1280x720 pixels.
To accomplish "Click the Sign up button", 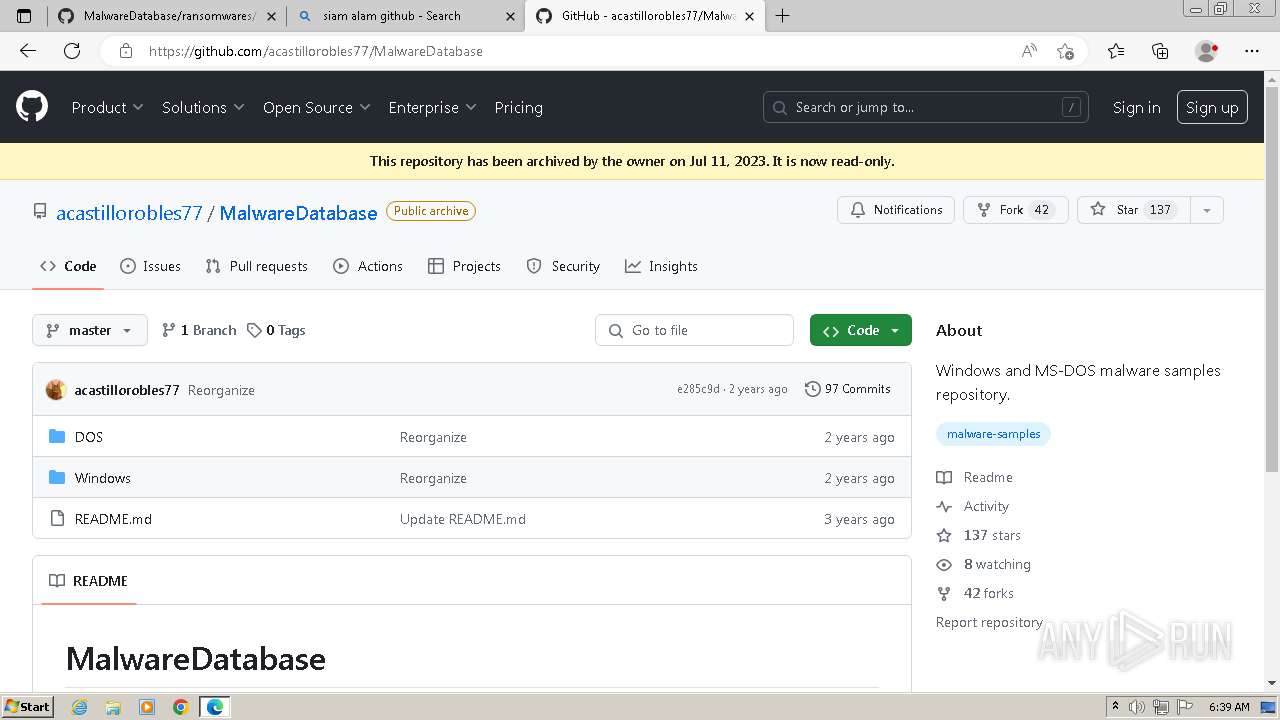I will click(1212, 107).
